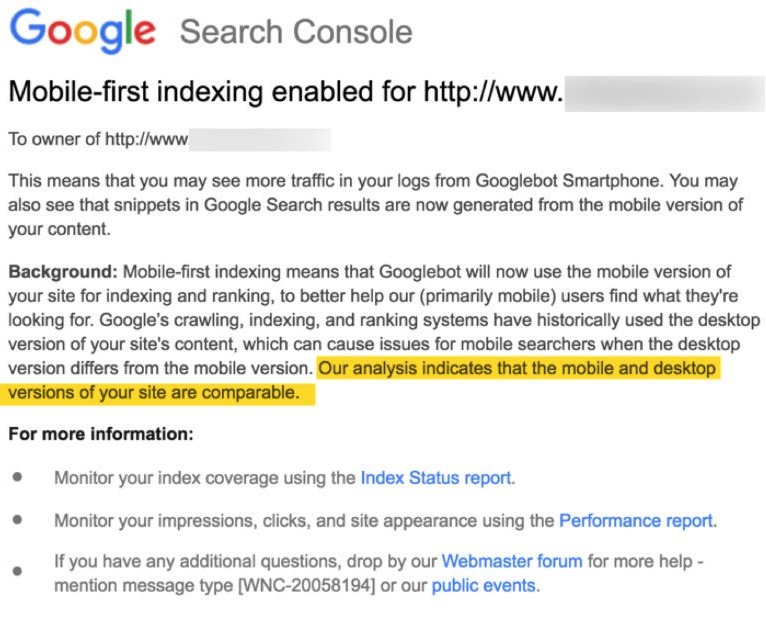766x640 pixels.
Task: Click the blurred site address after 'To owner of'
Action: pyautogui.click(x=260, y=138)
